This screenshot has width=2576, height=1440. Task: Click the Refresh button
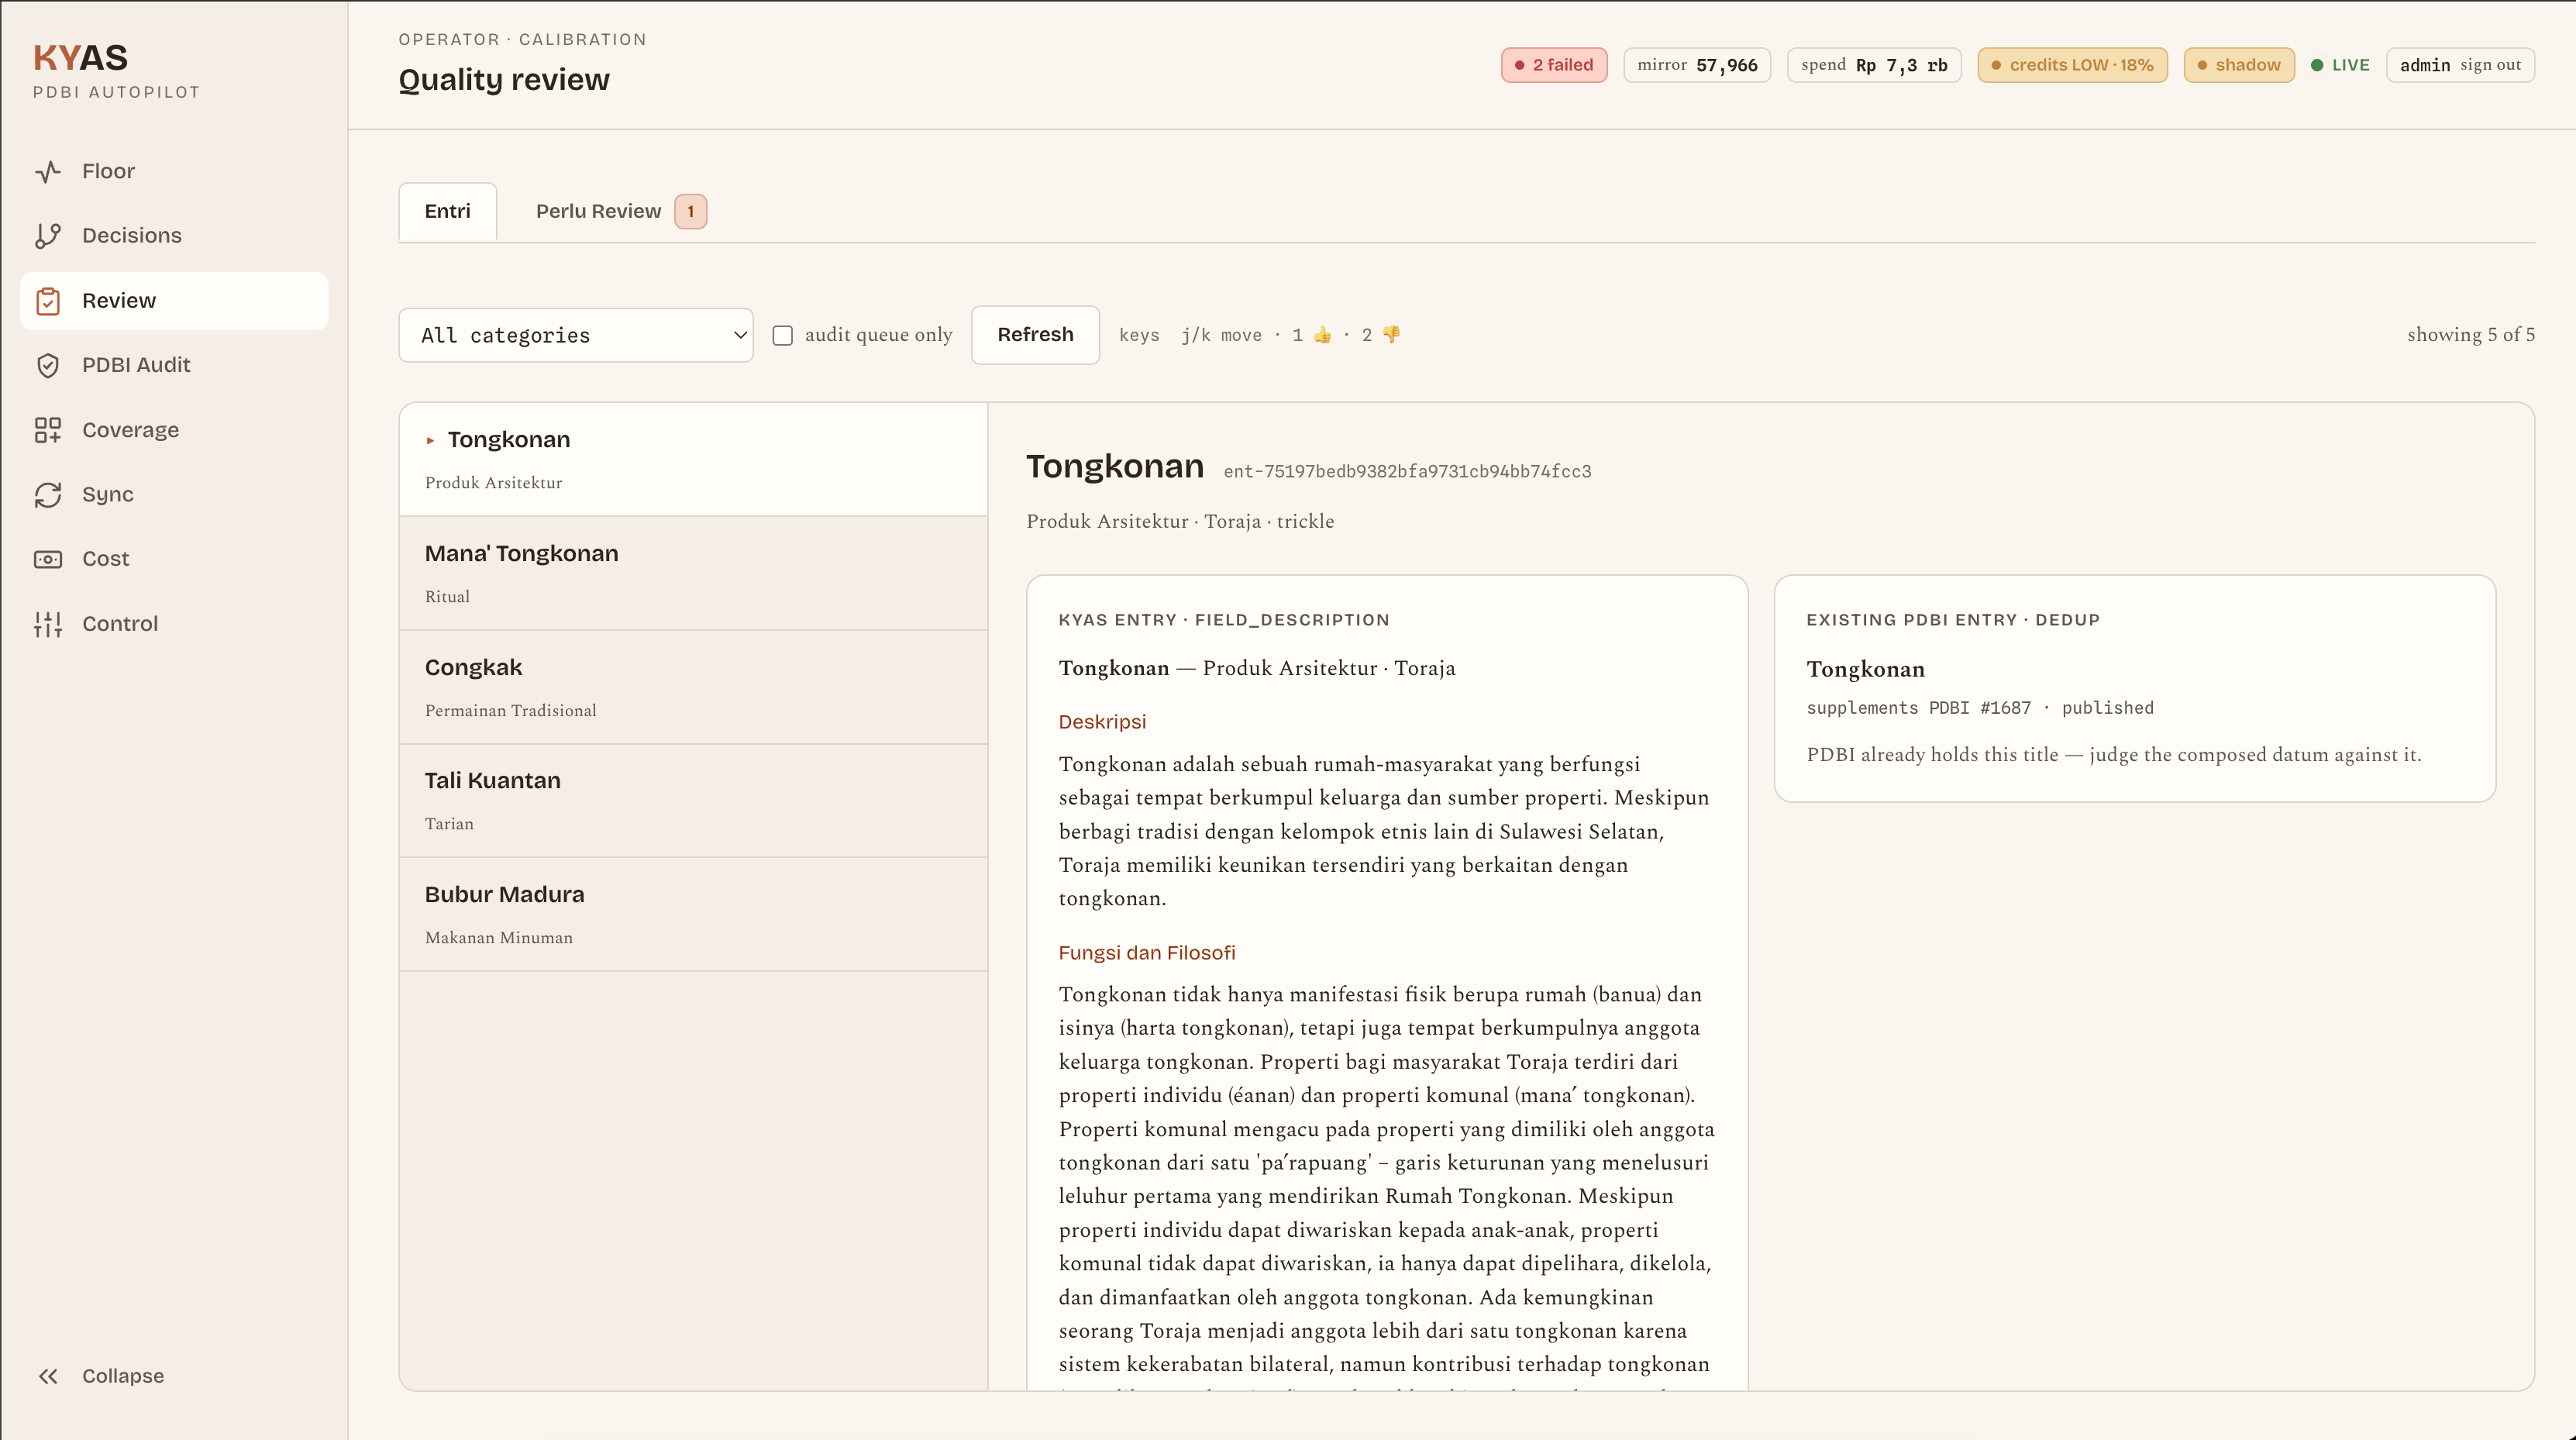tap(1035, 335)
